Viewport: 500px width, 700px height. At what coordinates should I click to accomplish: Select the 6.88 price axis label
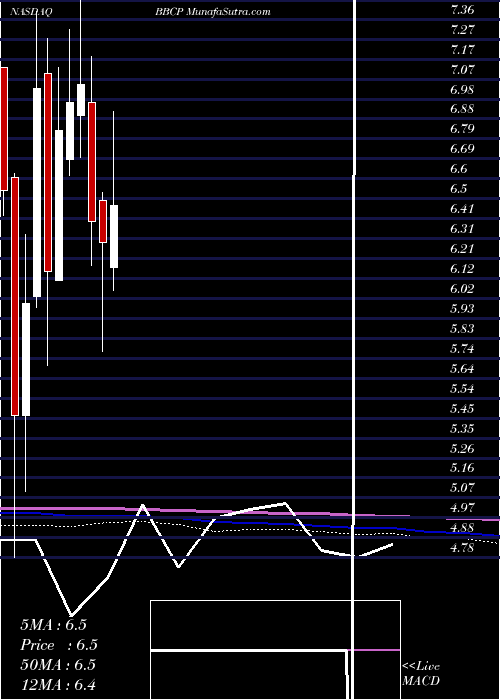462,109
